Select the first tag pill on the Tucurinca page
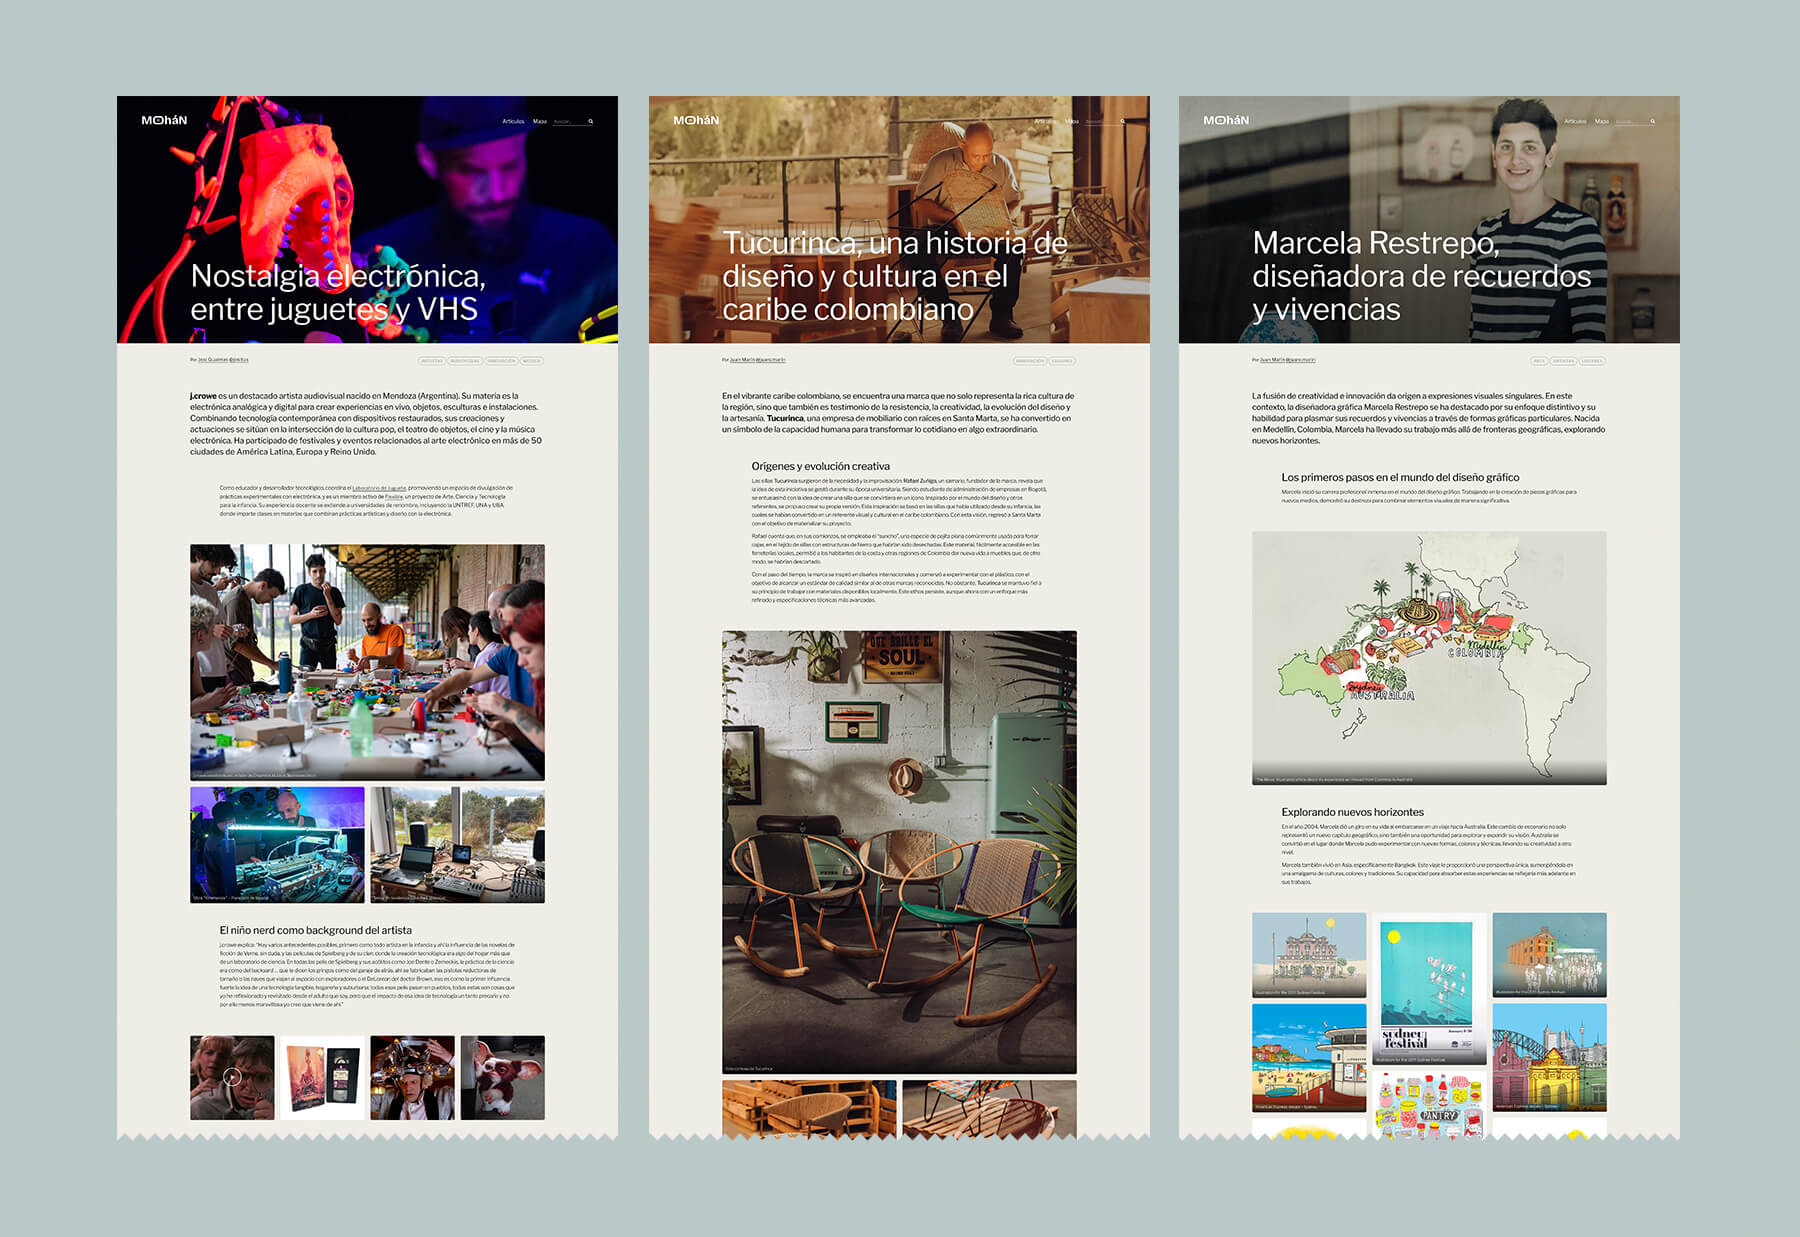This screenshot has height=1237, width=1800. (x=1029, y=361)
